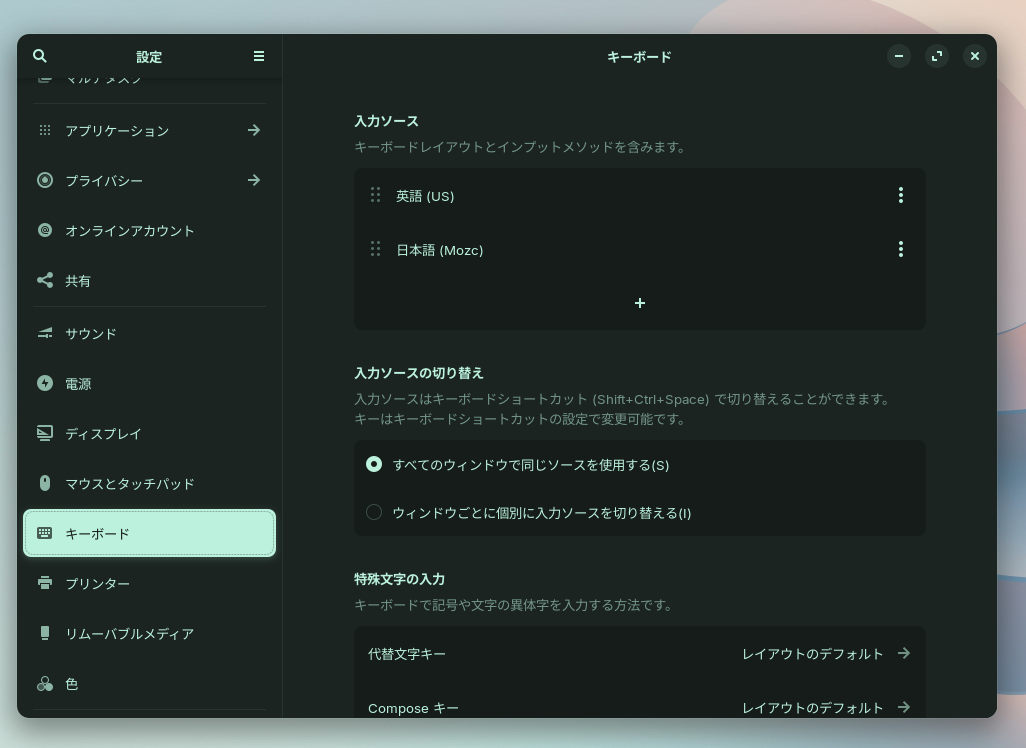Switch to 電源 settings
Image resolution: width=1026 pixels, height=748 pixels.
tap(149, 383)
